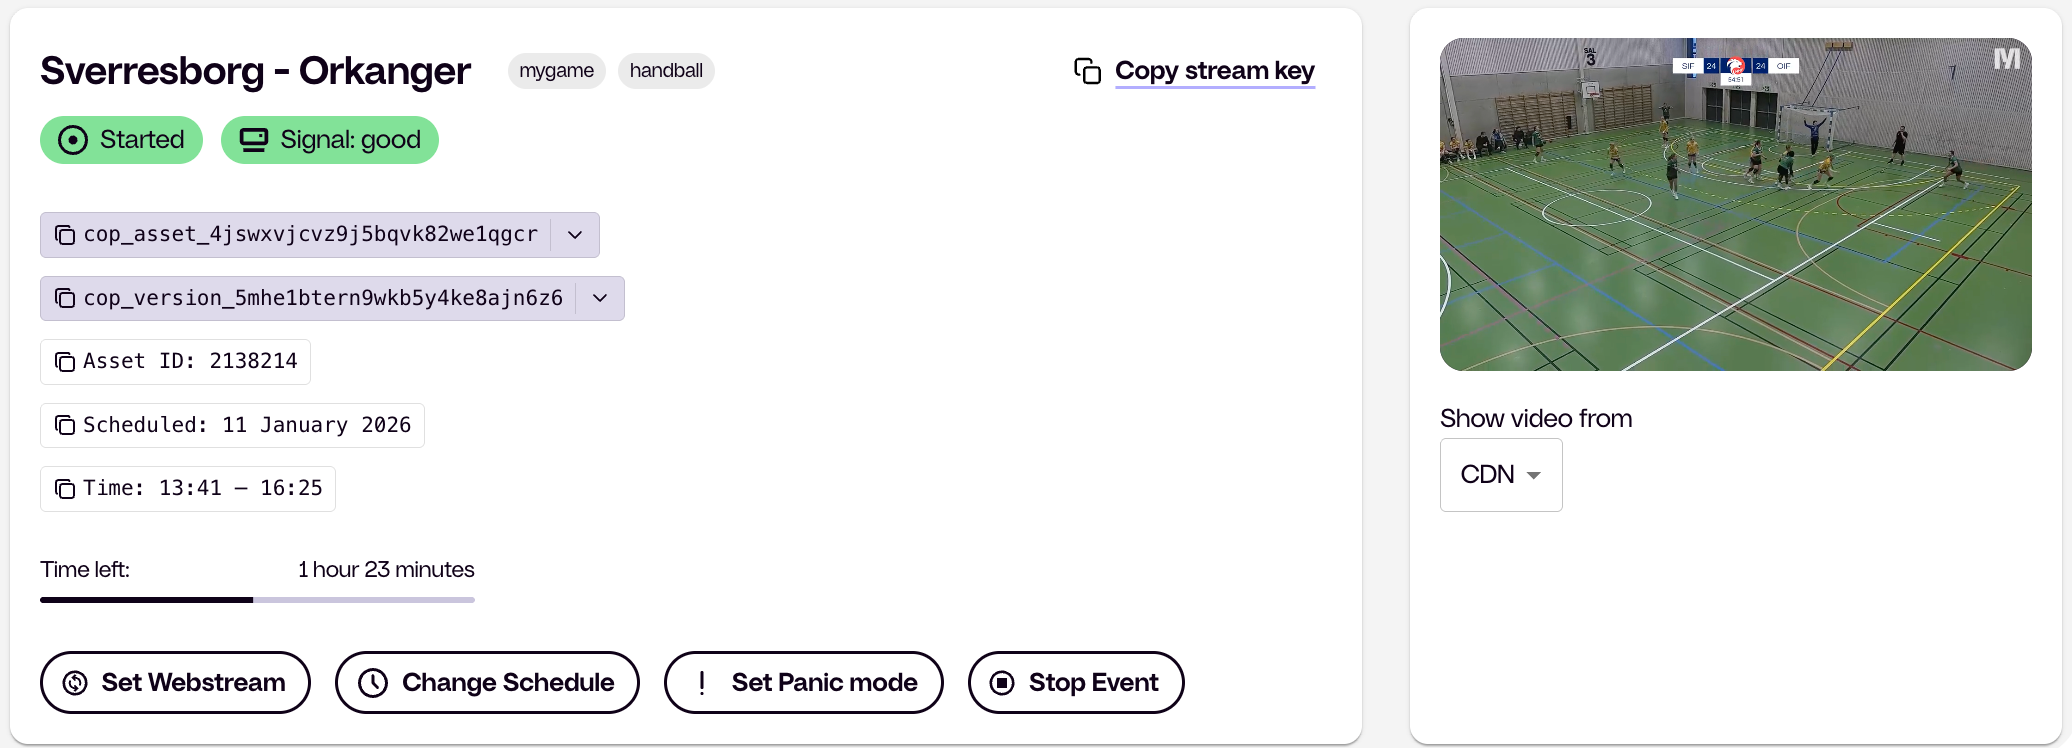The width and height of the screenshot is (2072, 748).
Task: Copy the cop_version ID using its icon
Action: 65,298
